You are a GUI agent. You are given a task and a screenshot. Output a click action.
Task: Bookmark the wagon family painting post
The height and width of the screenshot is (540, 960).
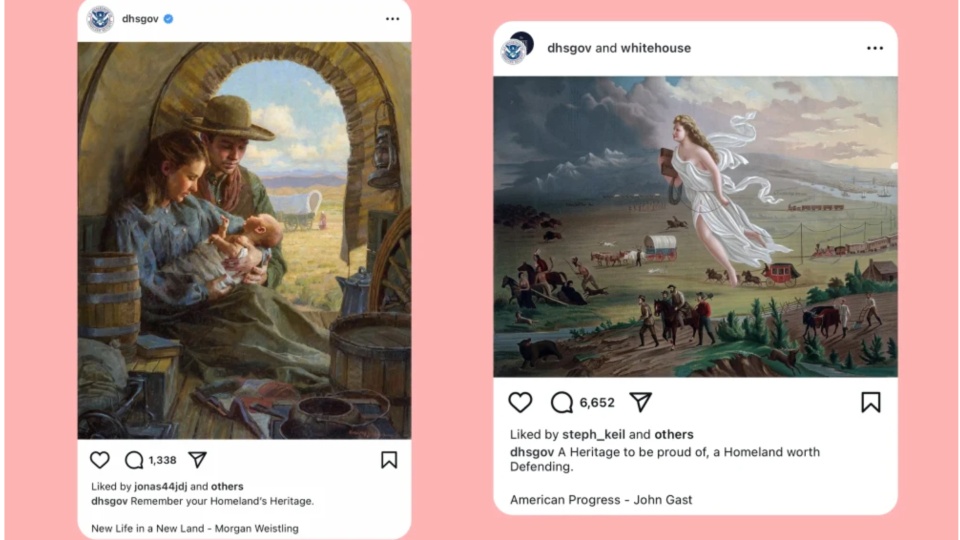[x=389, y=460]
